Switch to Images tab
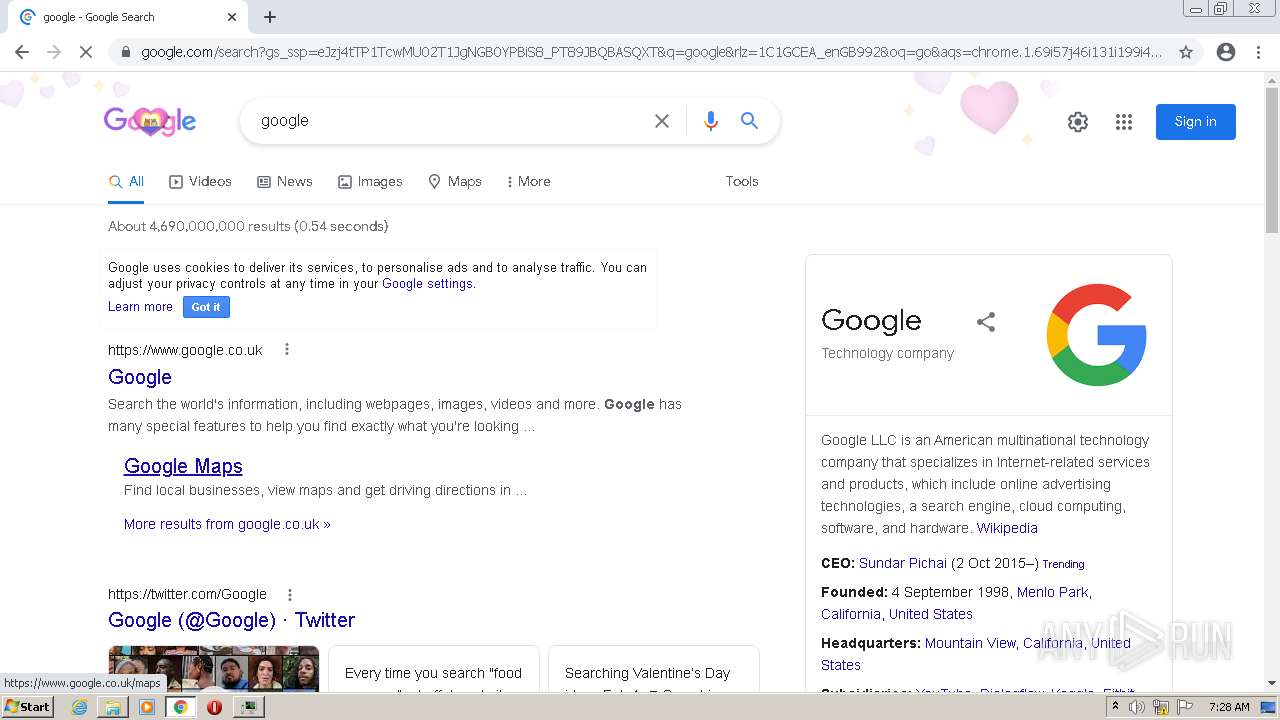 [370, 182]
